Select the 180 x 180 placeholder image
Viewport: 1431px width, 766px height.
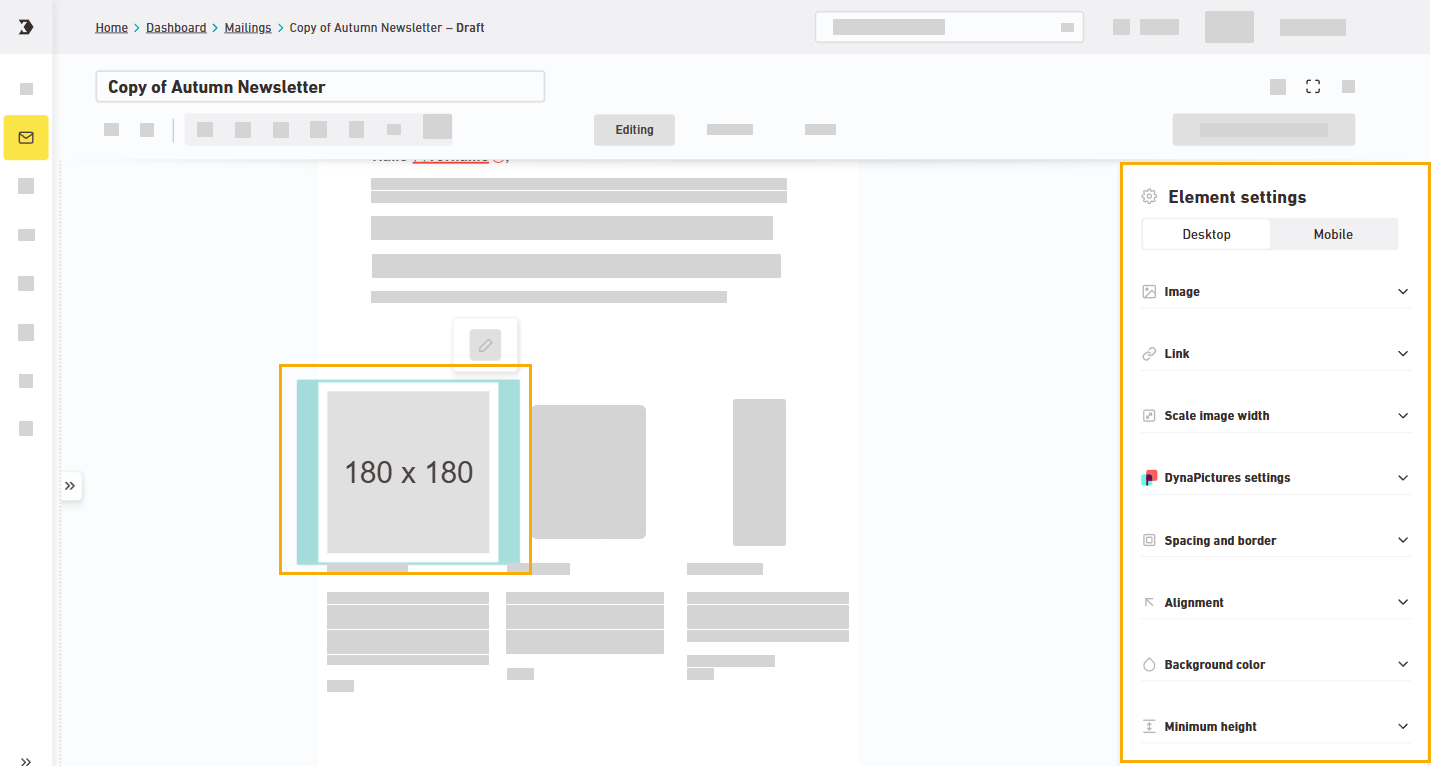(408, 472)
